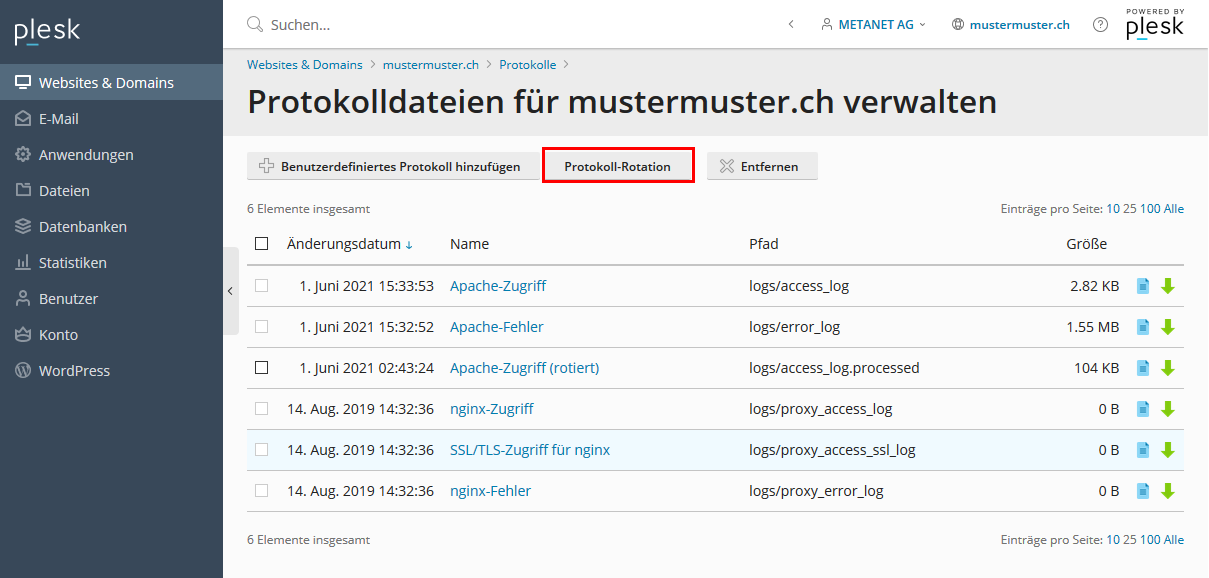Add a custom log via Benutzerdefiniertes Protokoll hinzufügen
The width and height of the screenshot is (1209, 578).
pos(390,167)
